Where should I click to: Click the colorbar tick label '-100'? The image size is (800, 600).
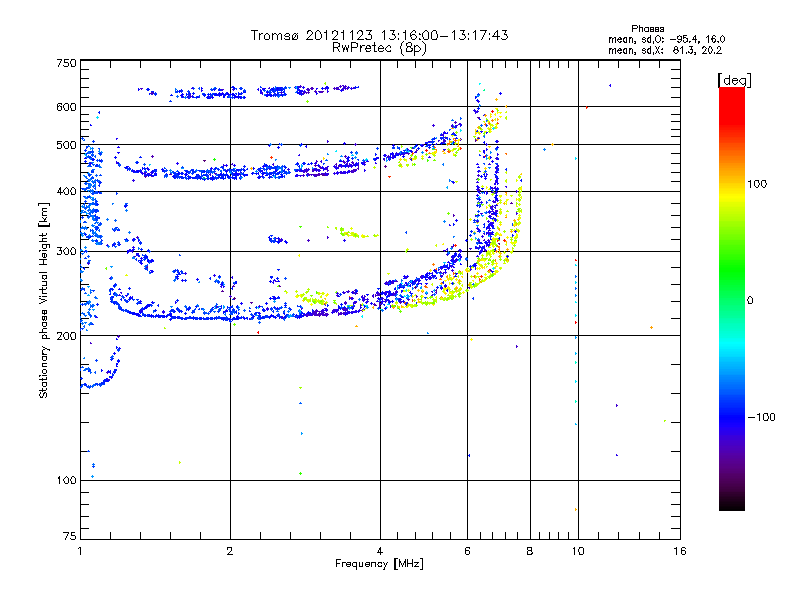pyautogui.click(x=761, y=417)
